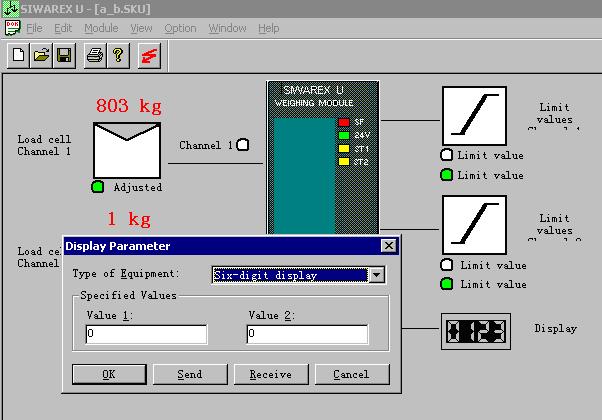Click the yellow ST1 status LED
The width and height of the screenshot is (602, 420).
click(x=344, y=149)
